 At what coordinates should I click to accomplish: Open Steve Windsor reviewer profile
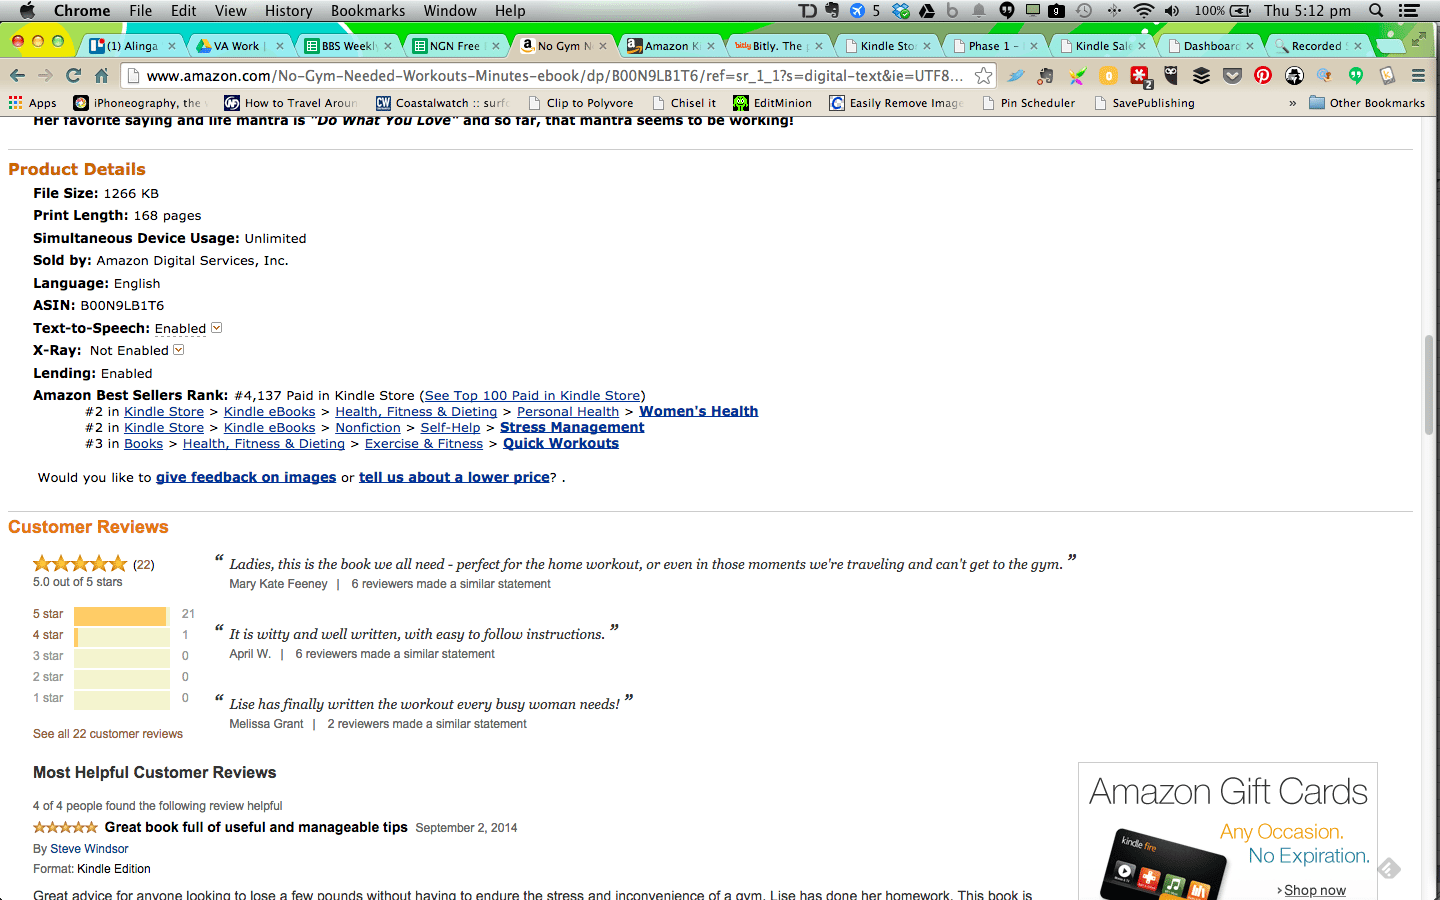coord(89,849)
